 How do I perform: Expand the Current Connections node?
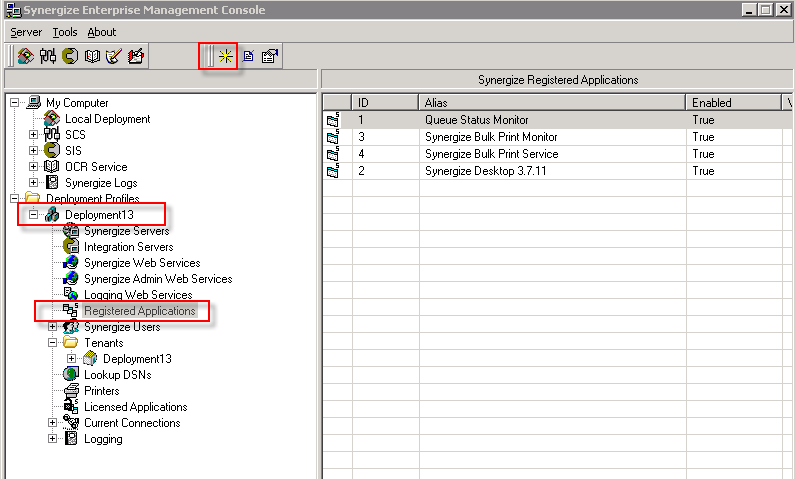(52, 422)
